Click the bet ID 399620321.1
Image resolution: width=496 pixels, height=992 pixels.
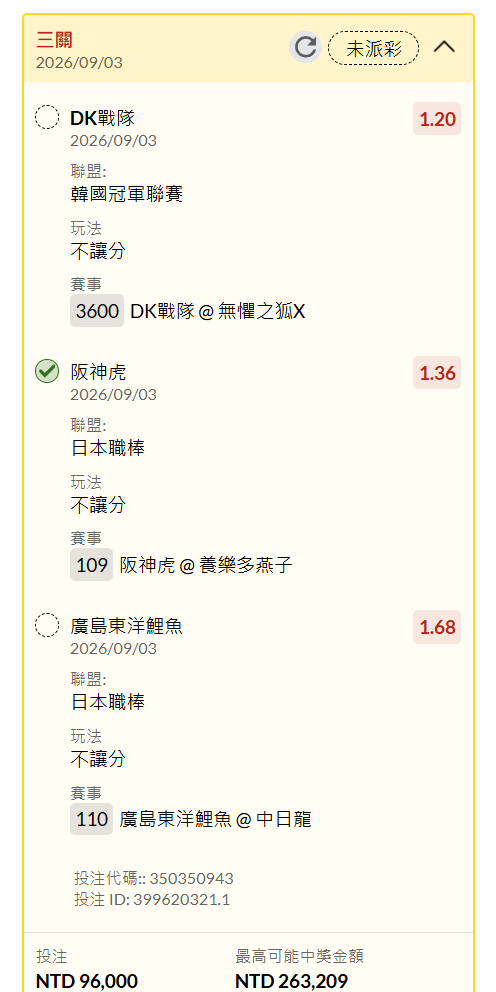[x=182, y=899]
